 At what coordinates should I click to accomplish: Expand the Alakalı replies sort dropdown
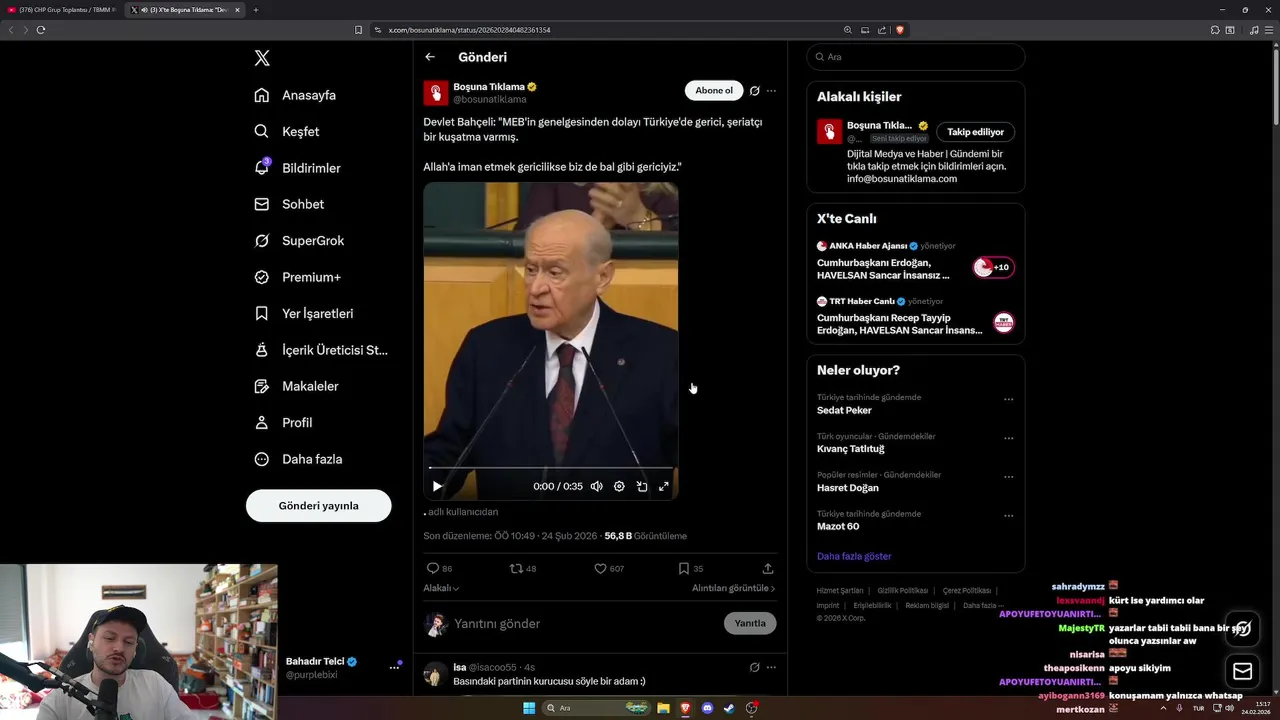pyautogui.click(x=441, y=588)
